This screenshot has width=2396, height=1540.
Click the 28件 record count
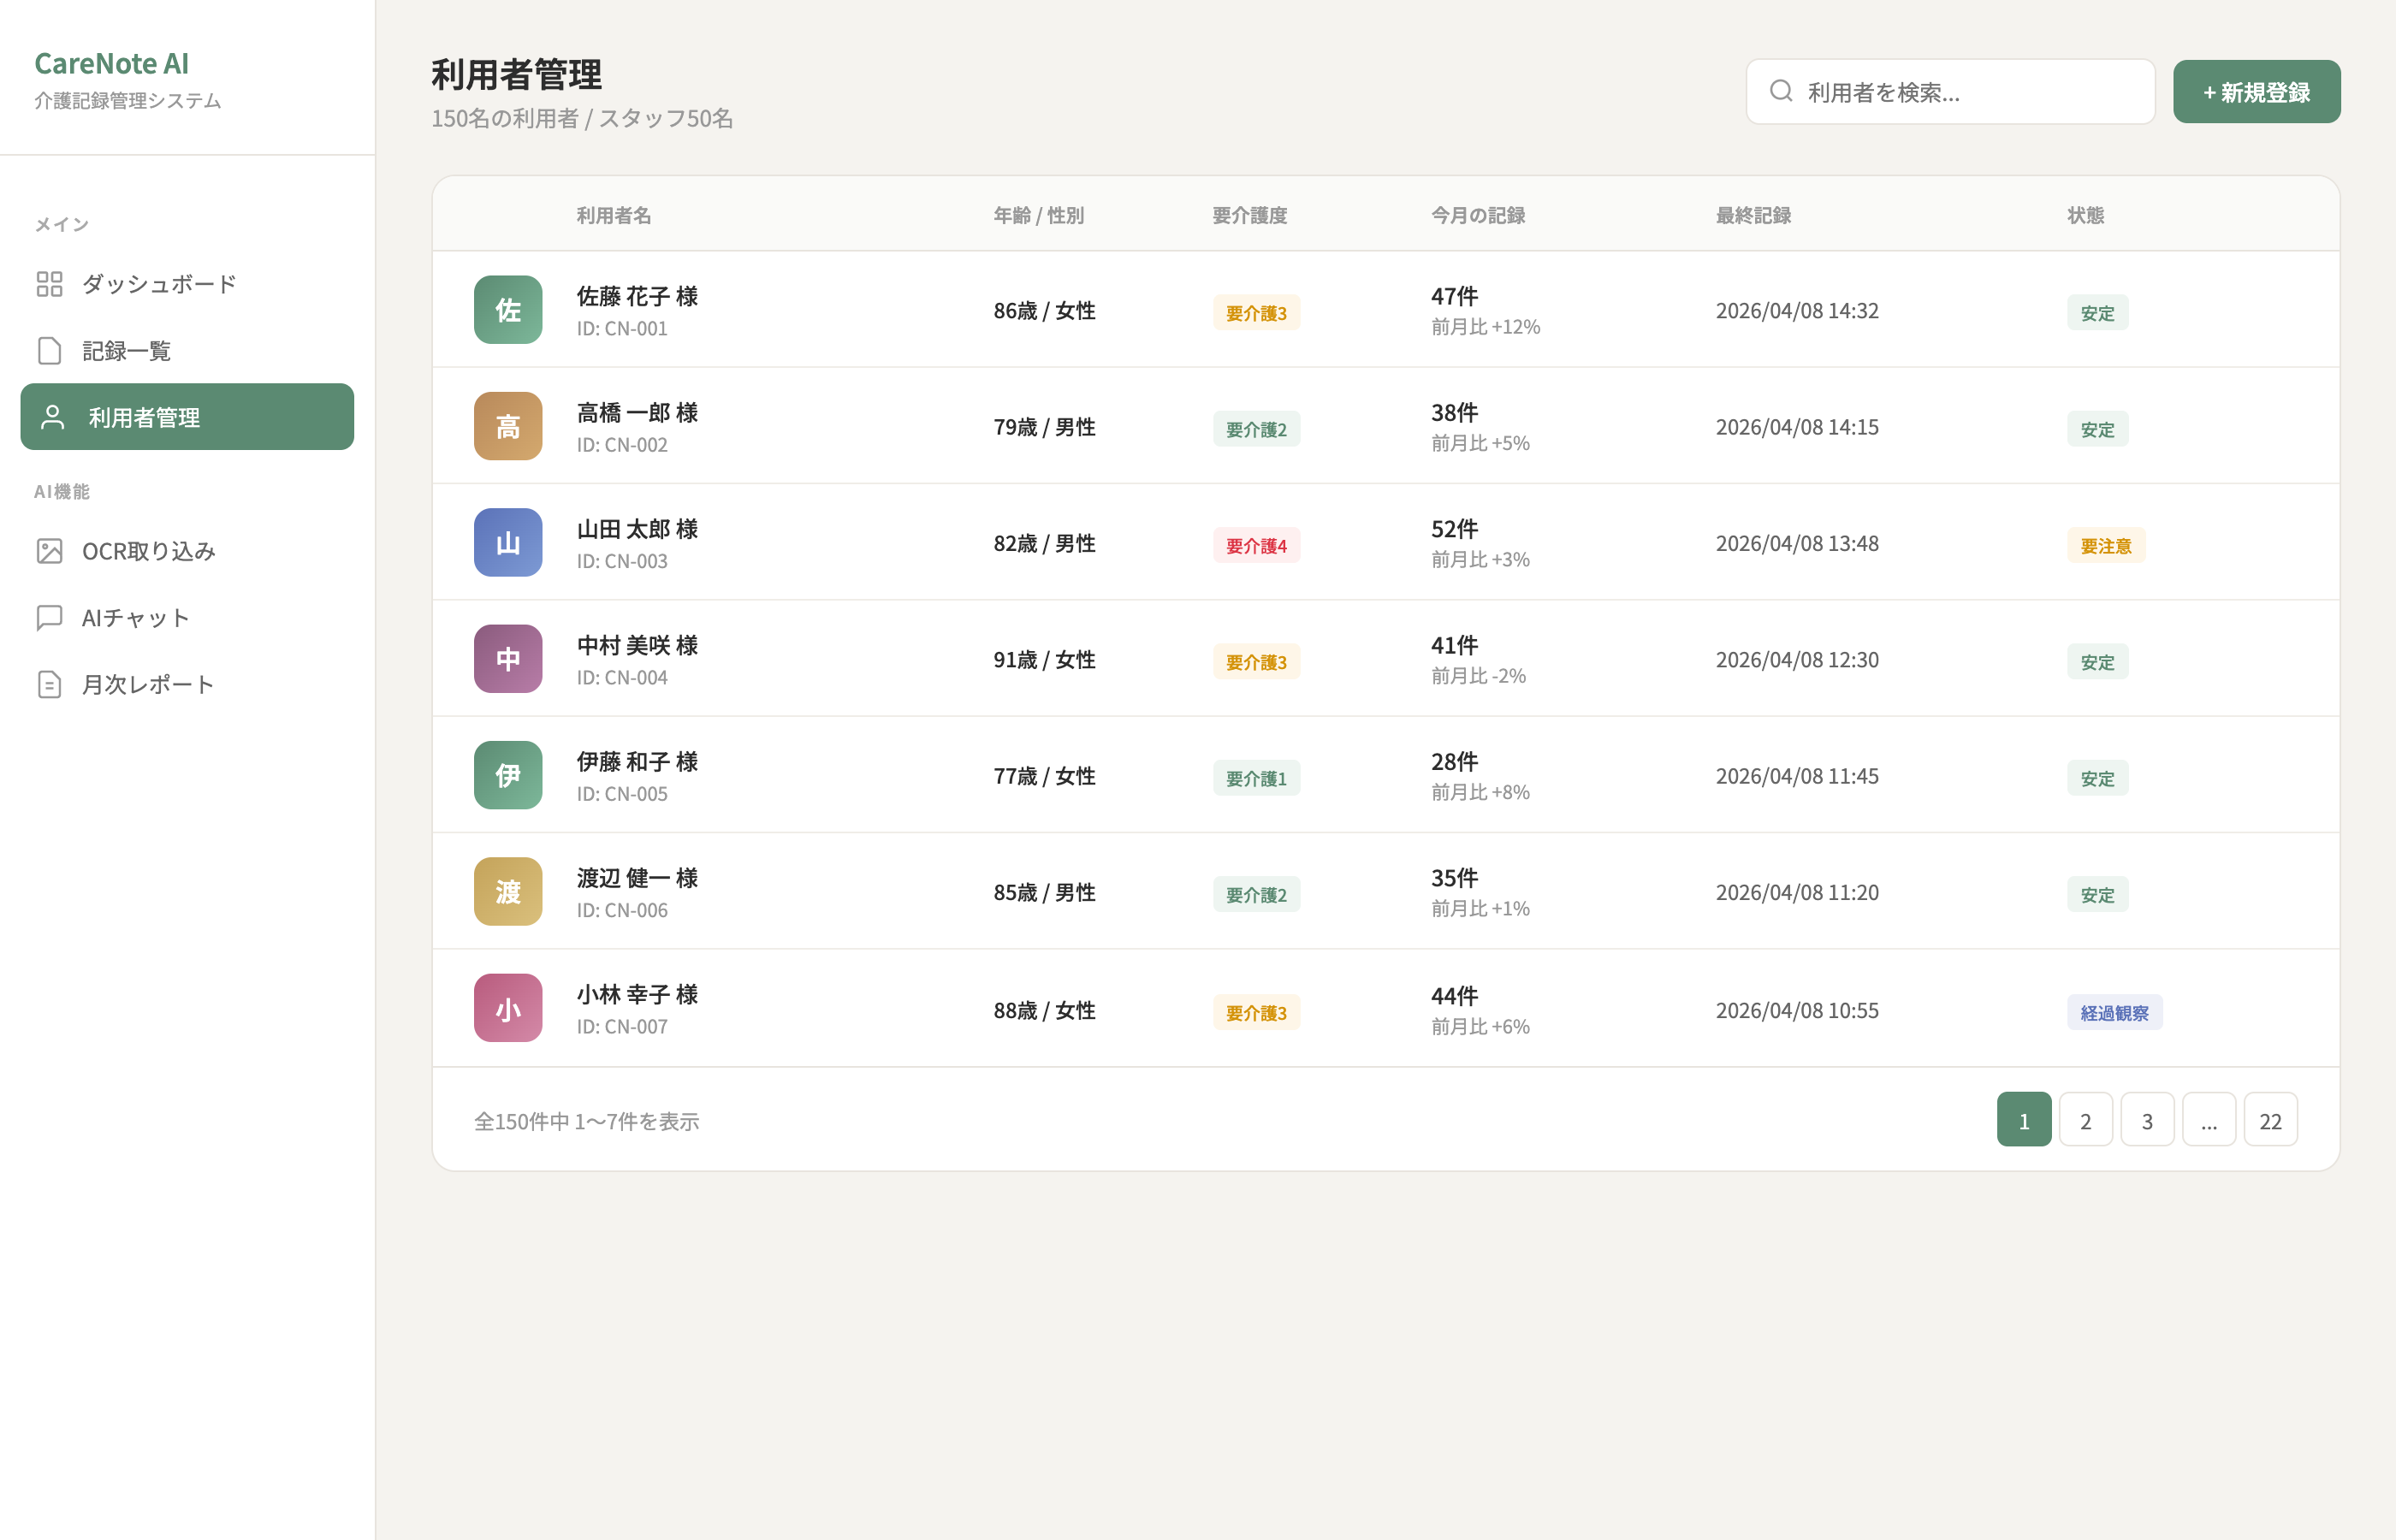click(1454, 761)
